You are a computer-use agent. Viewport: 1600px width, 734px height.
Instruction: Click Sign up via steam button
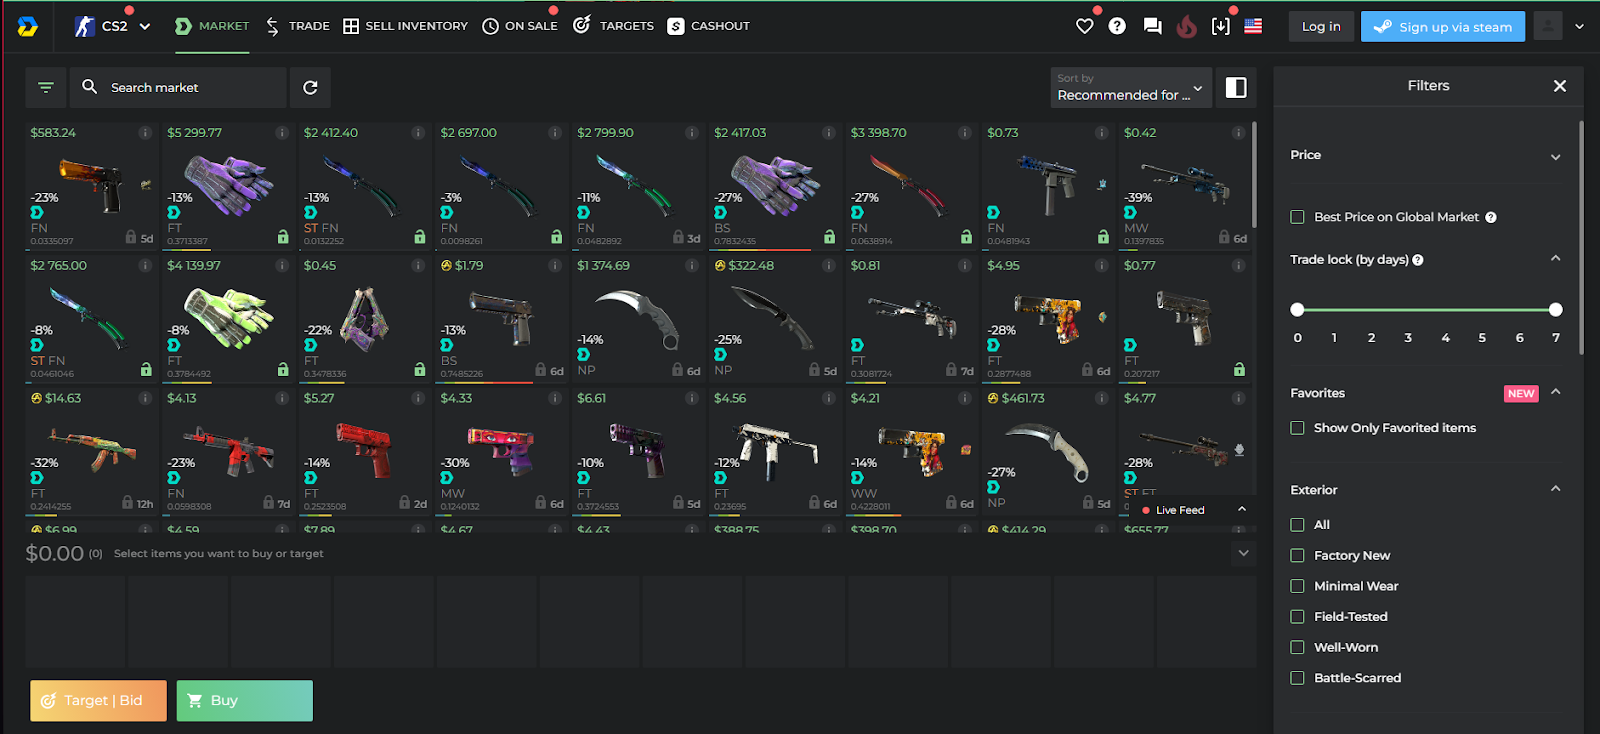point(1442,27)
